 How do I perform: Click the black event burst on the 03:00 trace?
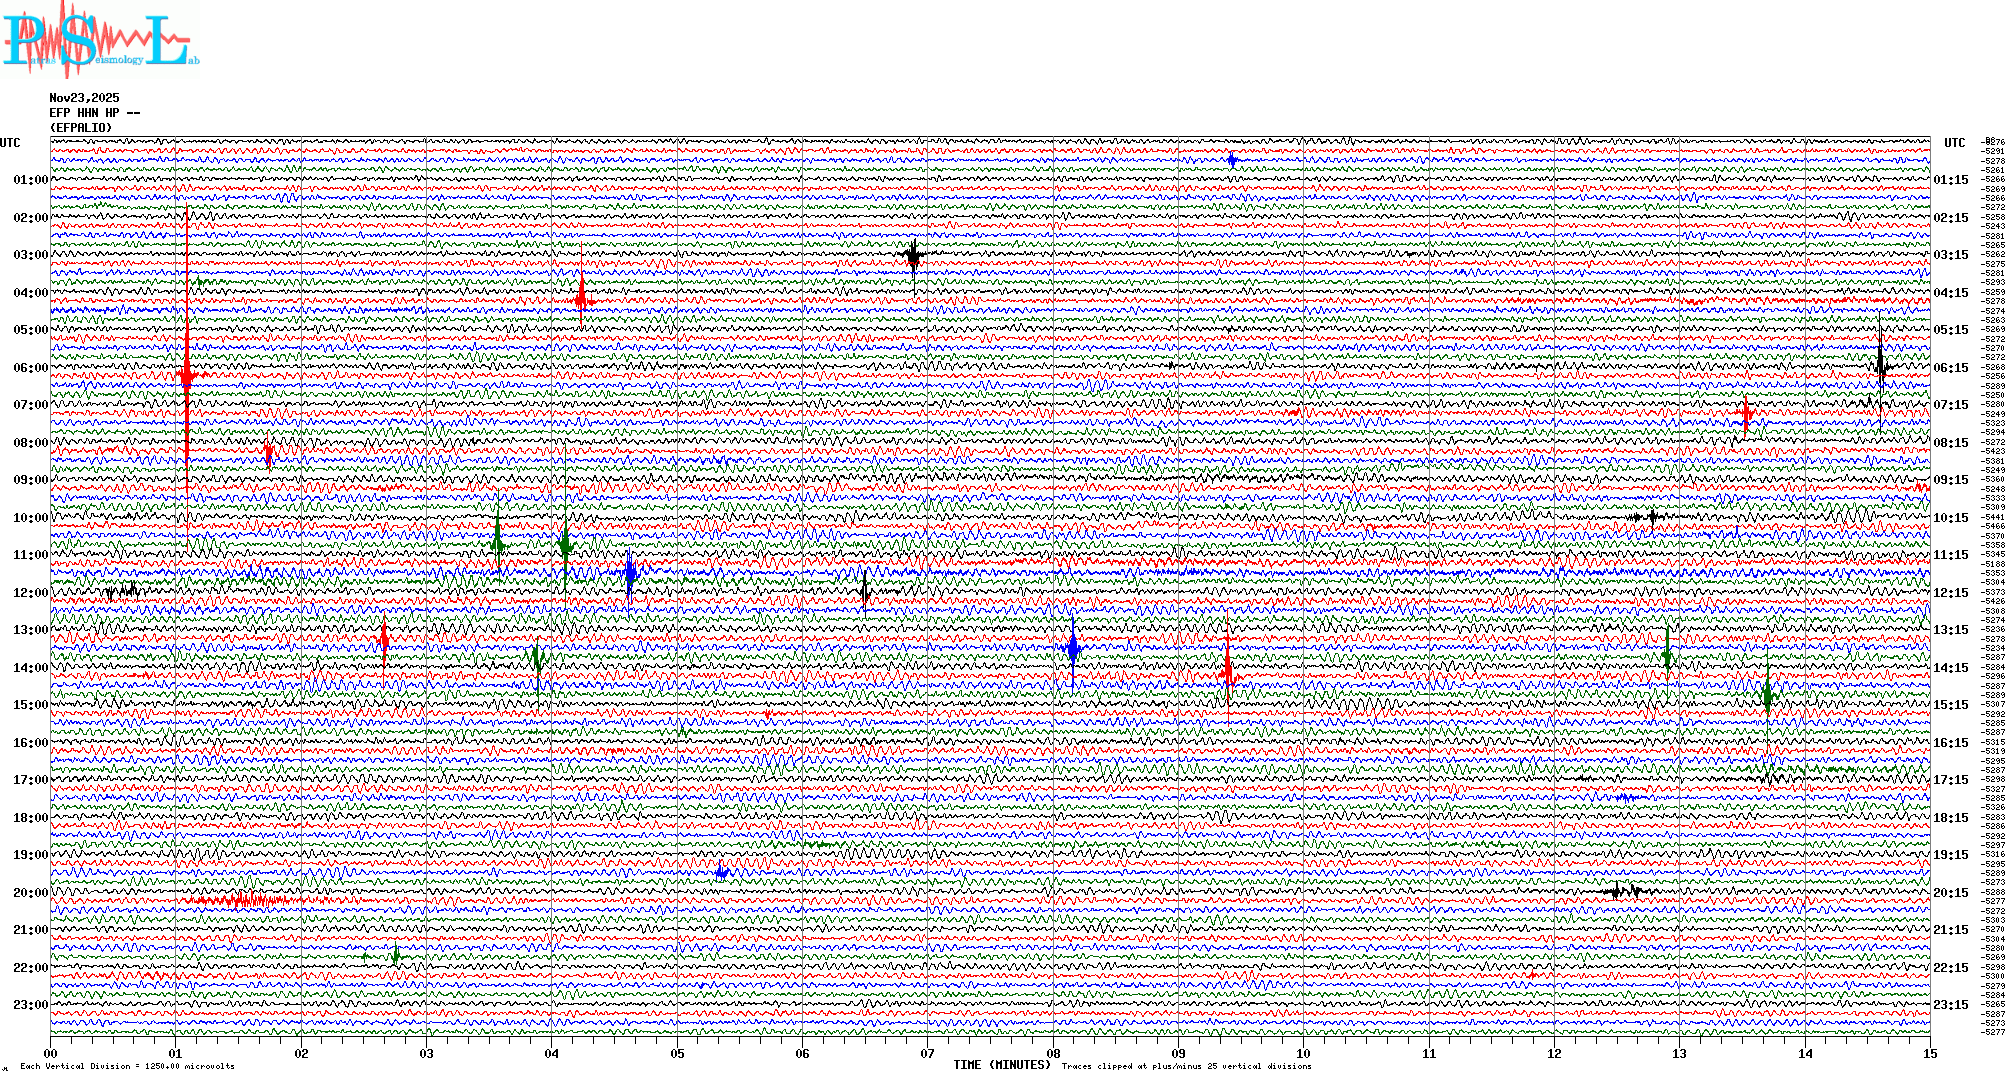click(912, 256)
